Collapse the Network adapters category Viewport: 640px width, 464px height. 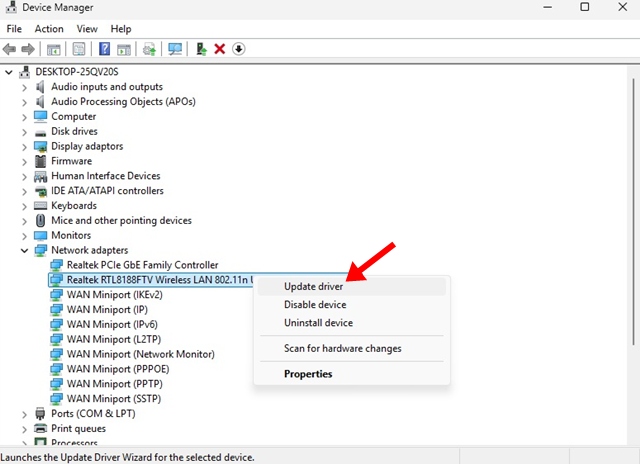tap(25, 250)
